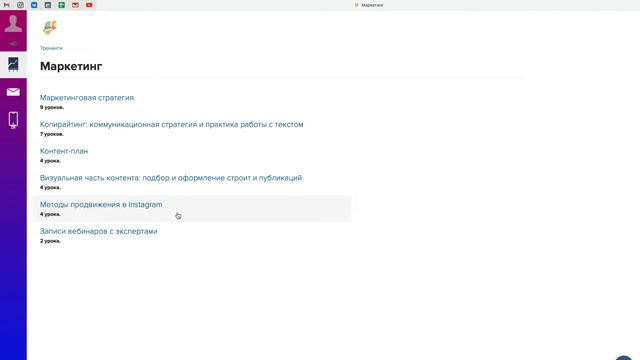
Task: Open the messages envelope icon in sidebar
Action: click(13, 92)
